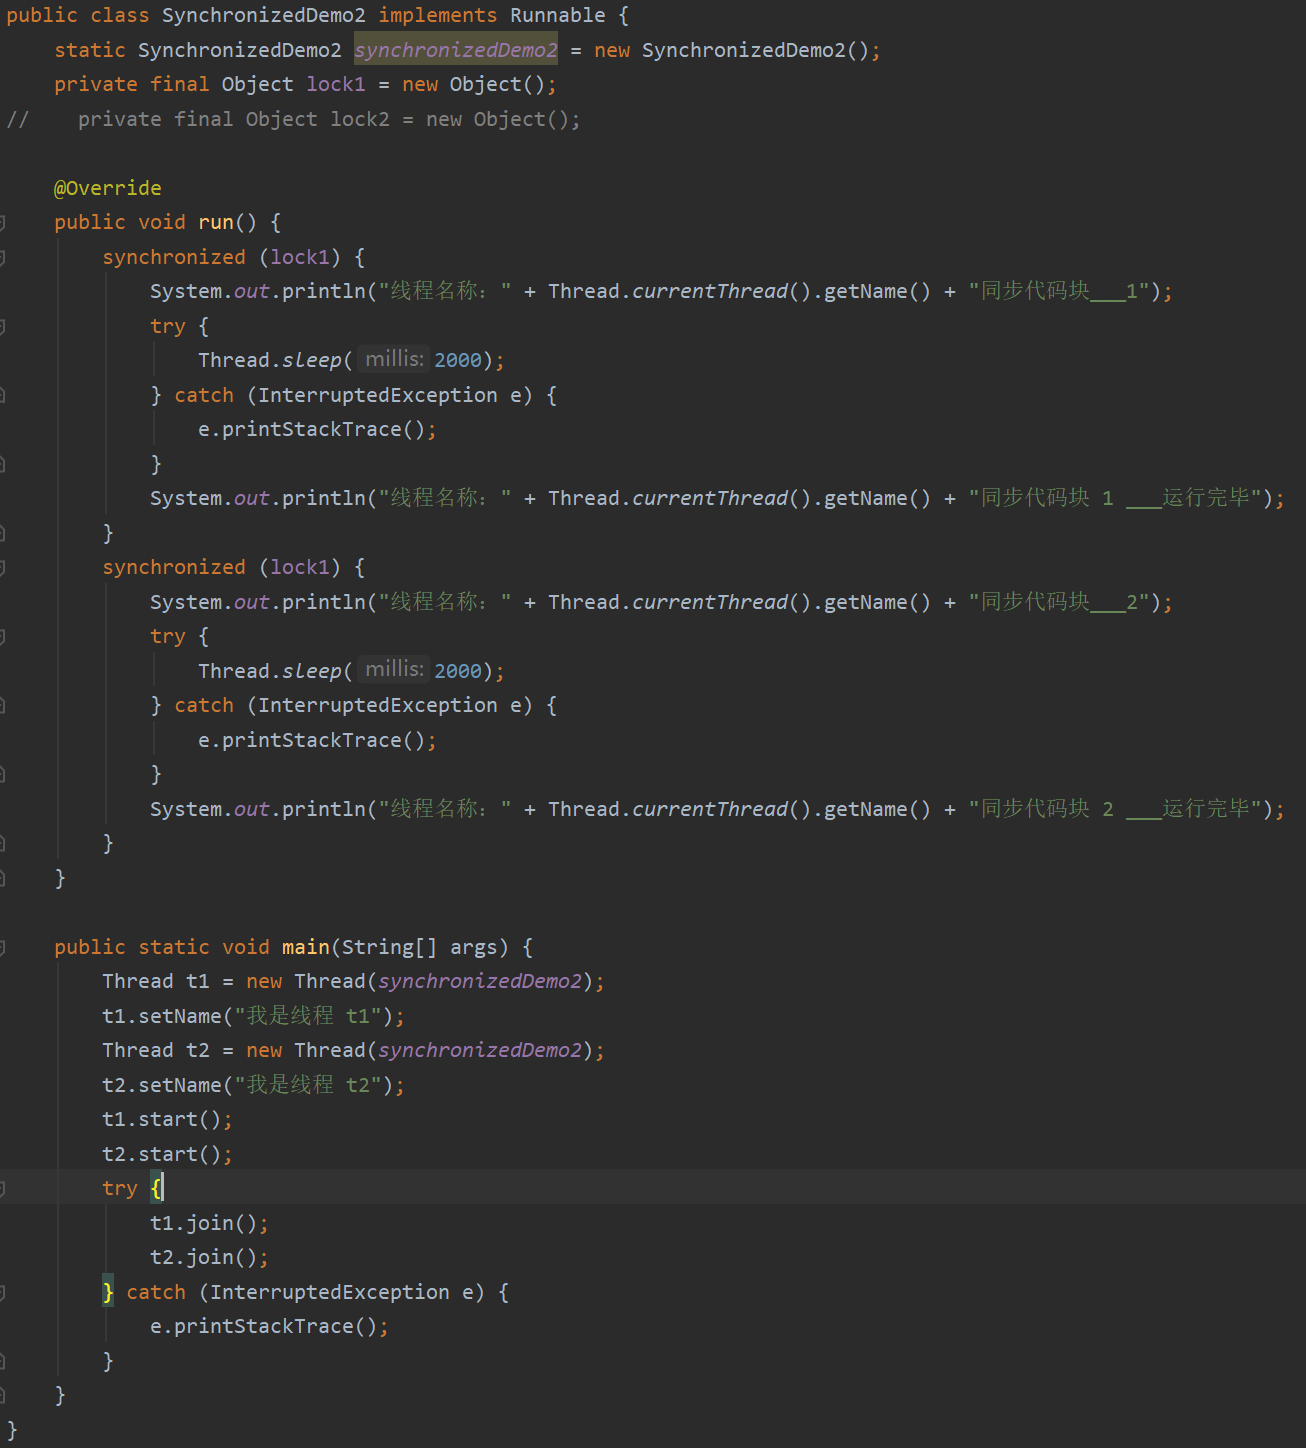Click the class name SynchronizedDemo2 in the class declaration
The image size is (1306, 1448).
263,16
